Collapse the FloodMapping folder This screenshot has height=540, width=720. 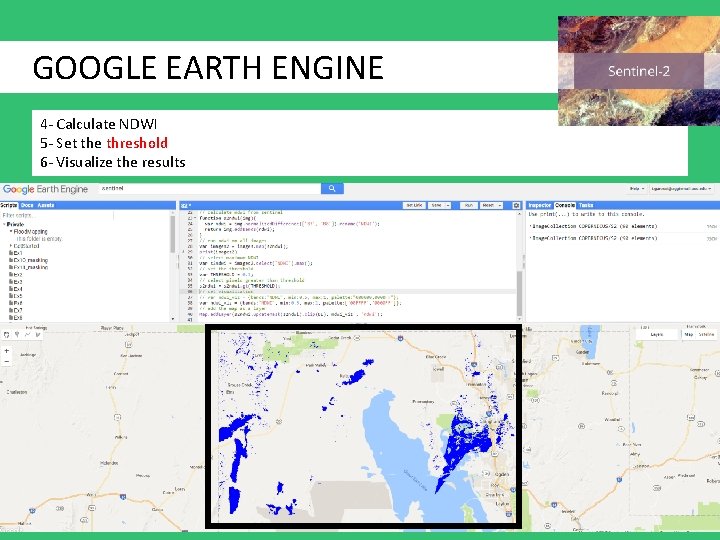[11, 231]
